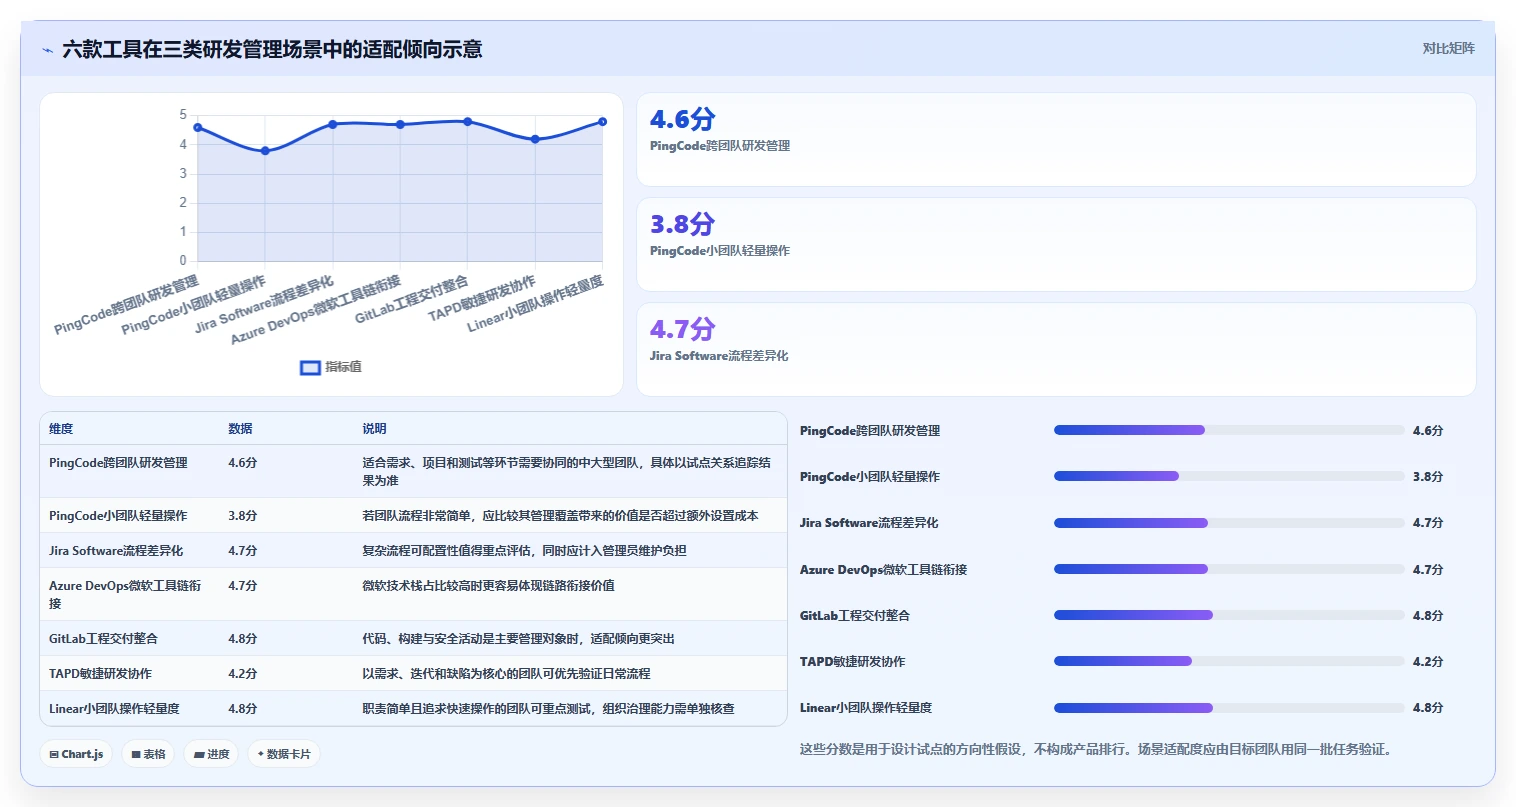The height and width of the screenshot is (807, 1516).
Task: Click the label Azure DevOps微软工具链衔接 left of its bar
Action: 883,569
